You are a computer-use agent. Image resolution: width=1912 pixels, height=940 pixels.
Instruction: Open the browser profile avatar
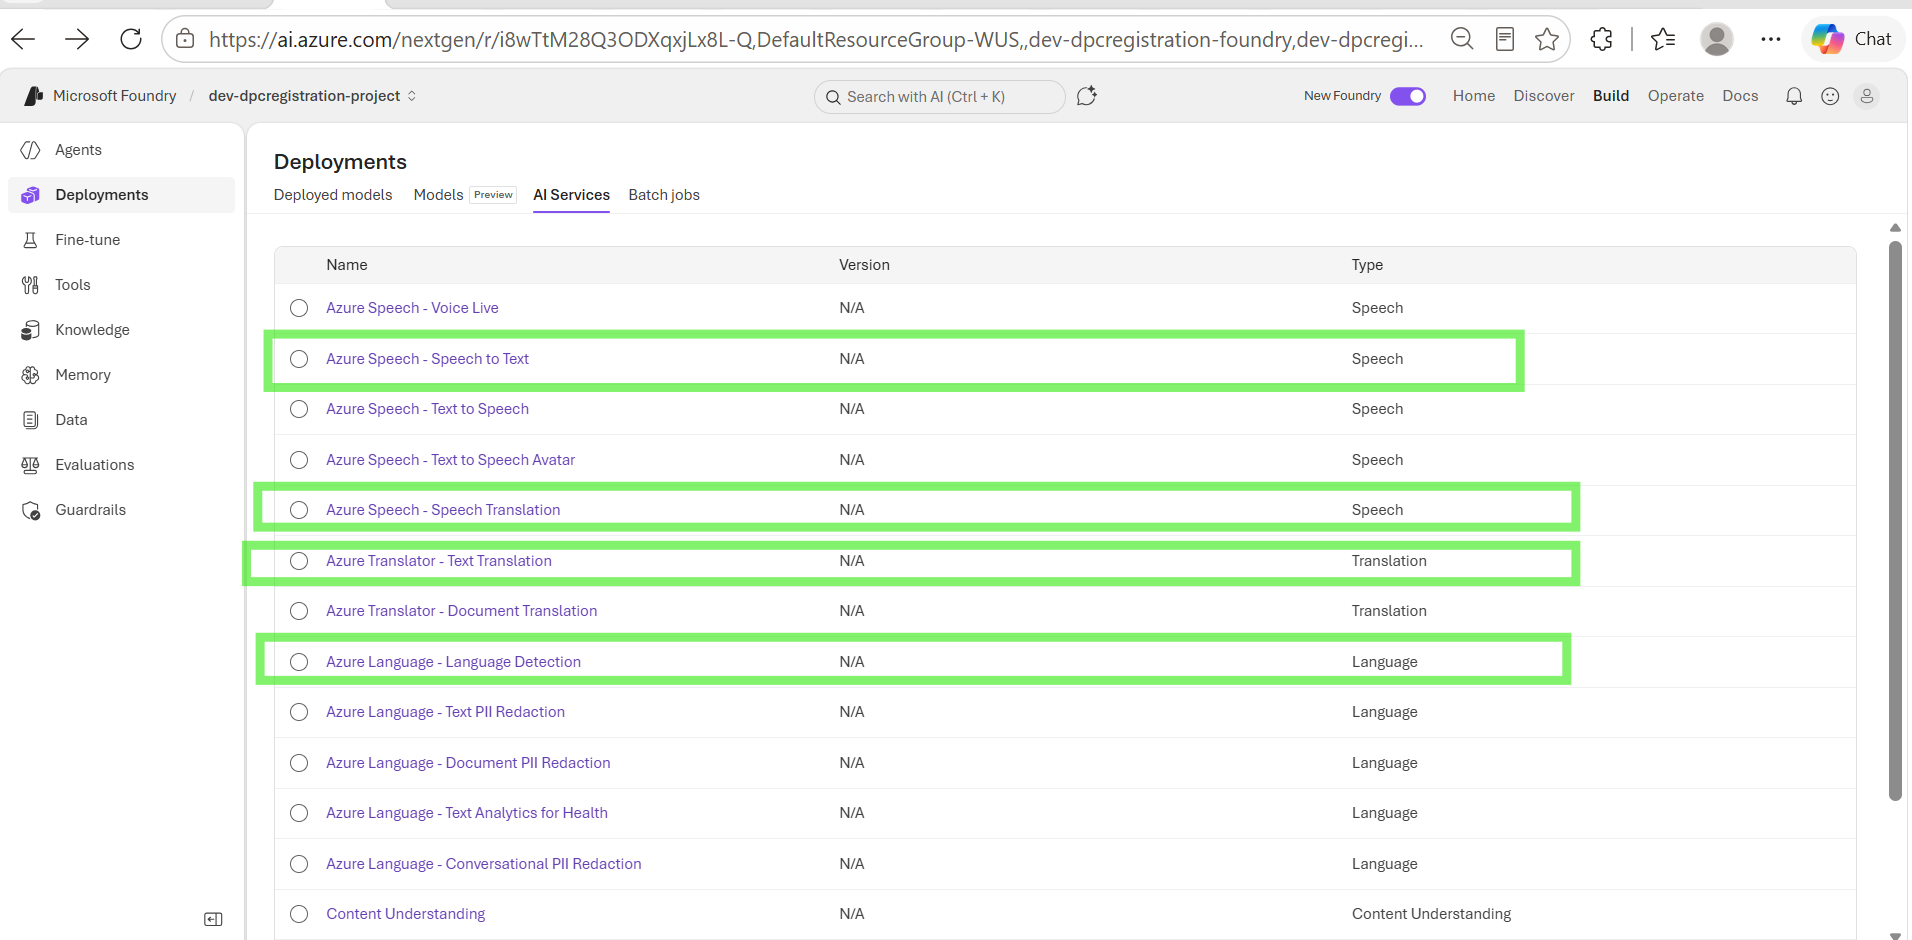coord(1717,39)
